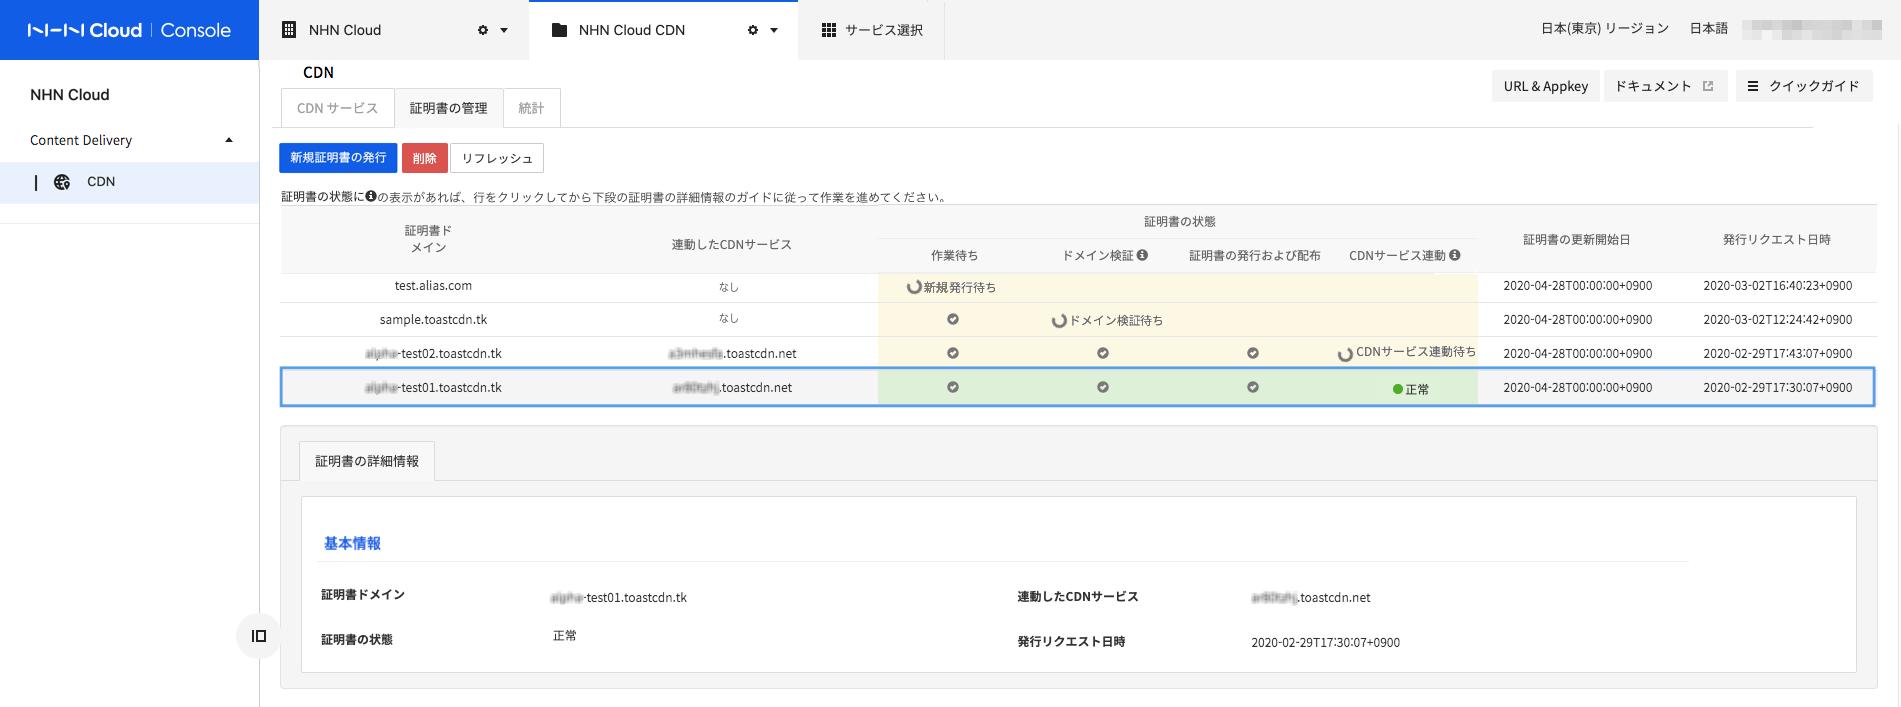Switch to the CDN サービス tab

[337, 108]
